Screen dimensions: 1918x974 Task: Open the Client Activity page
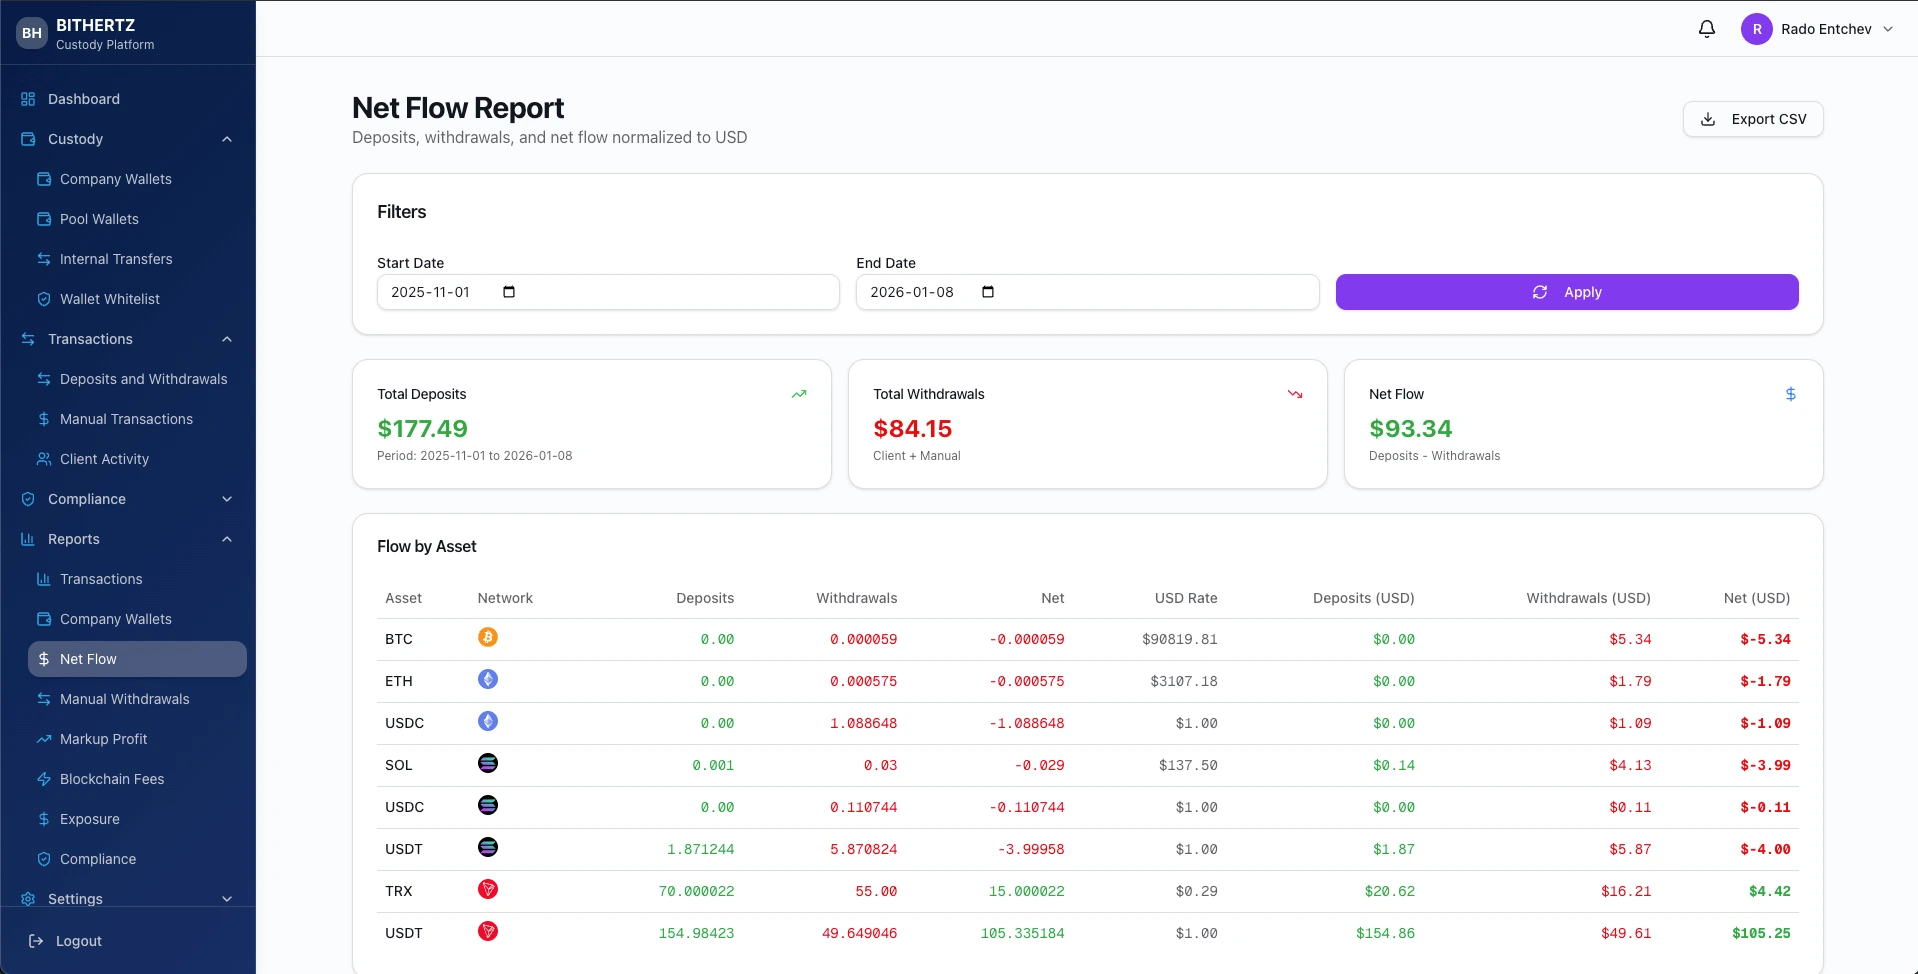pos(103,459)
